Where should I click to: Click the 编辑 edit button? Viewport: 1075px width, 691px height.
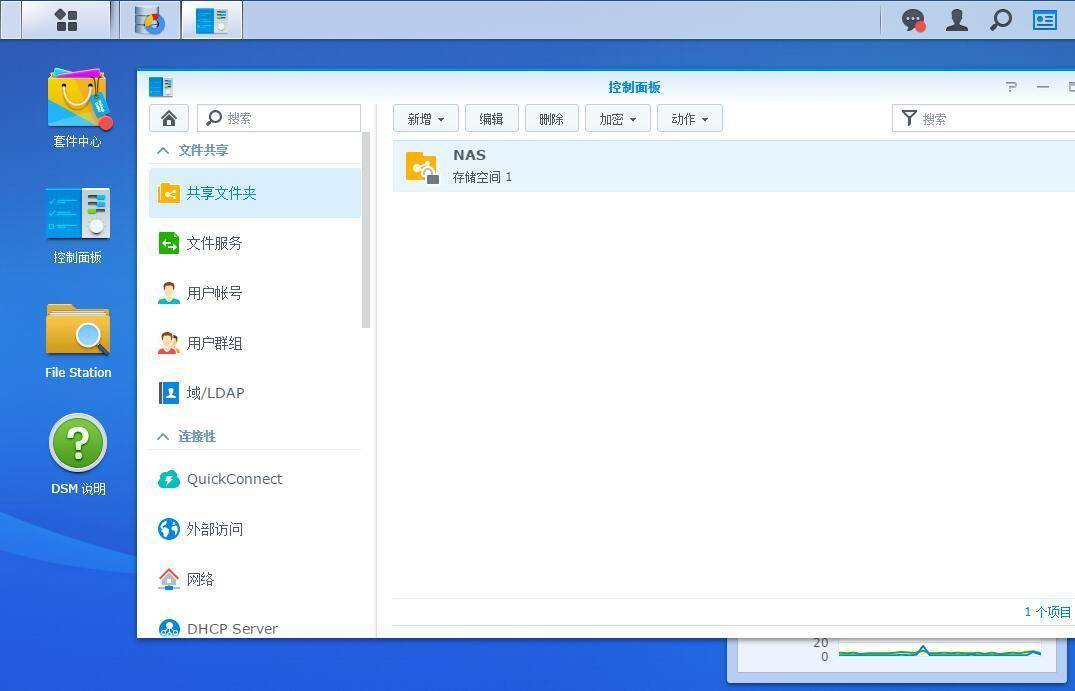pos(491,119)
